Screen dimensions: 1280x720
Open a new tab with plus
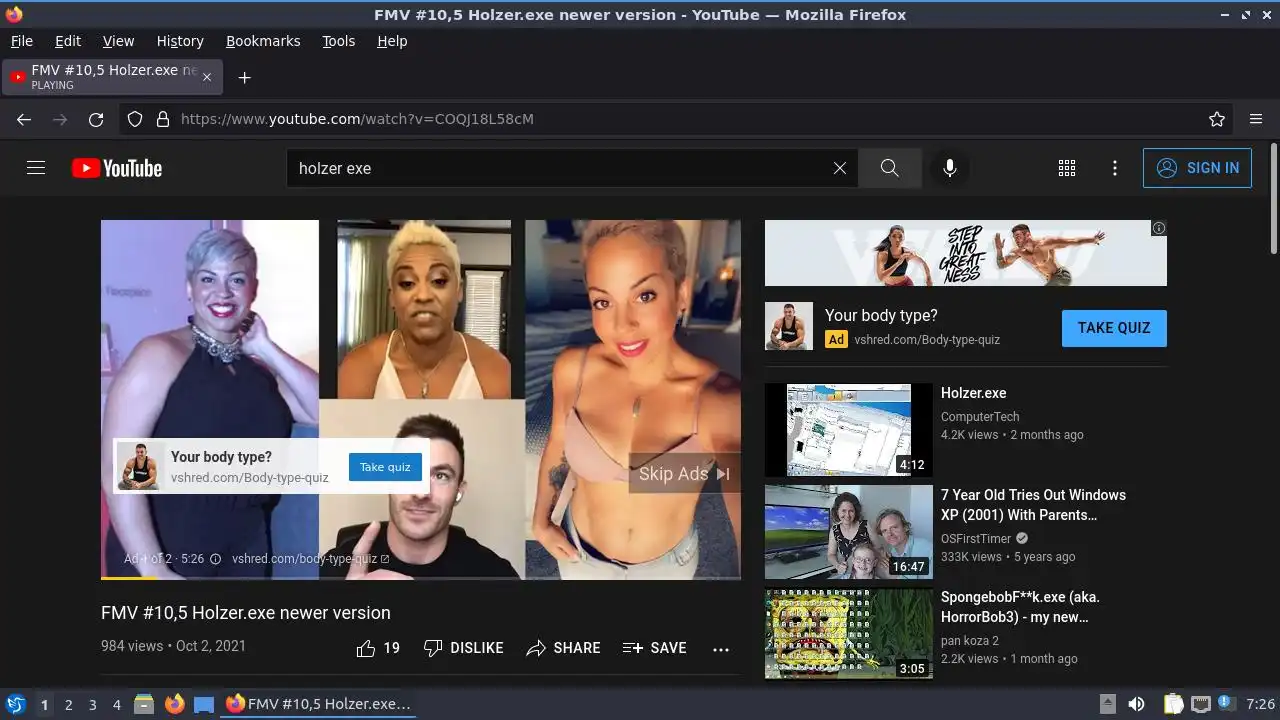pos(244,77)
